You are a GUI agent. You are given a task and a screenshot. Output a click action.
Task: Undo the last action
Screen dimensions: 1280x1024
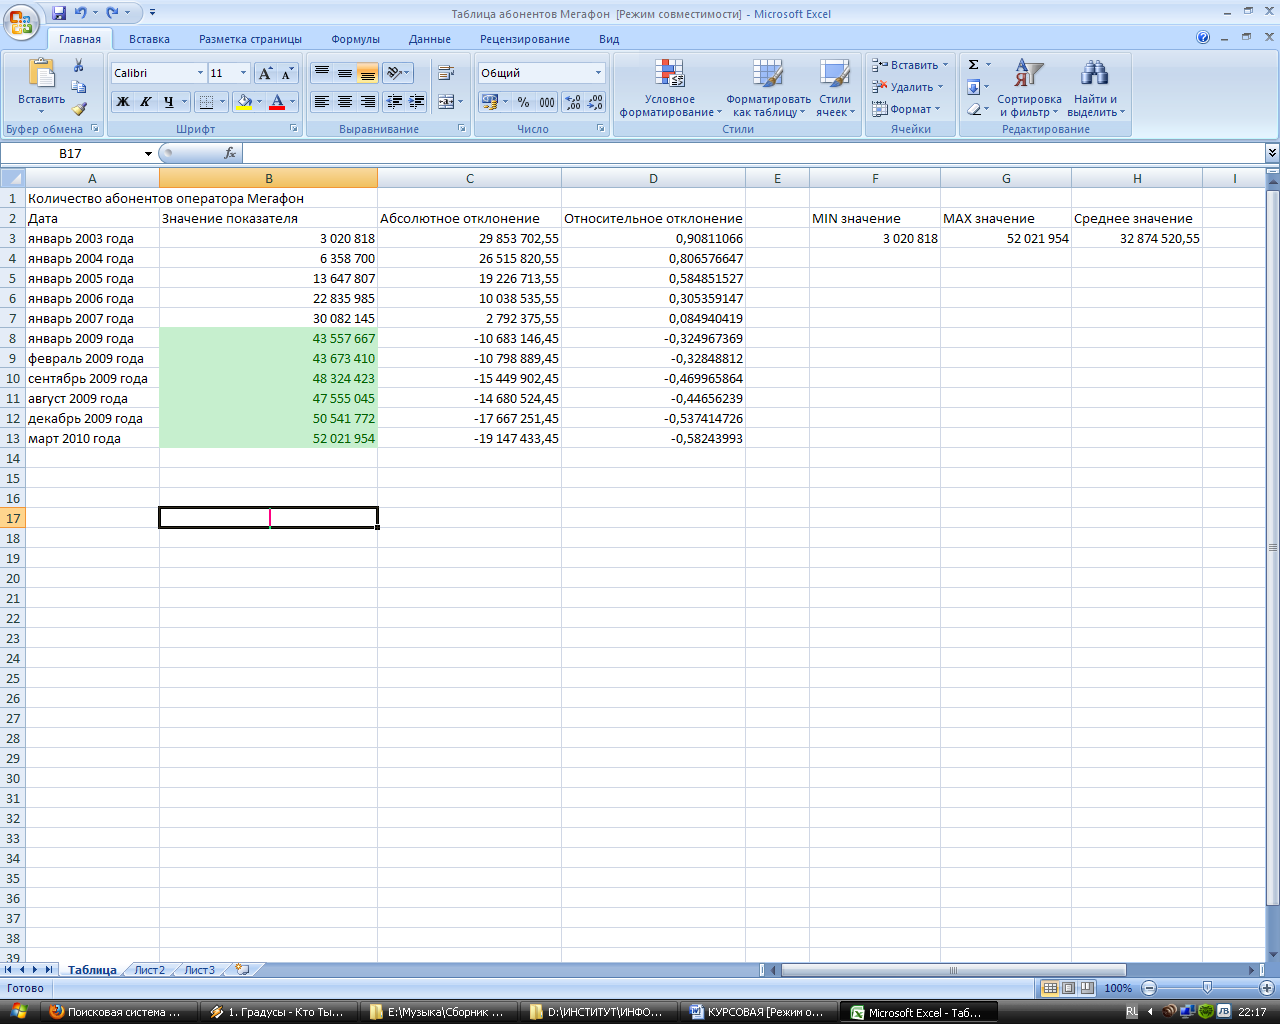80,13
